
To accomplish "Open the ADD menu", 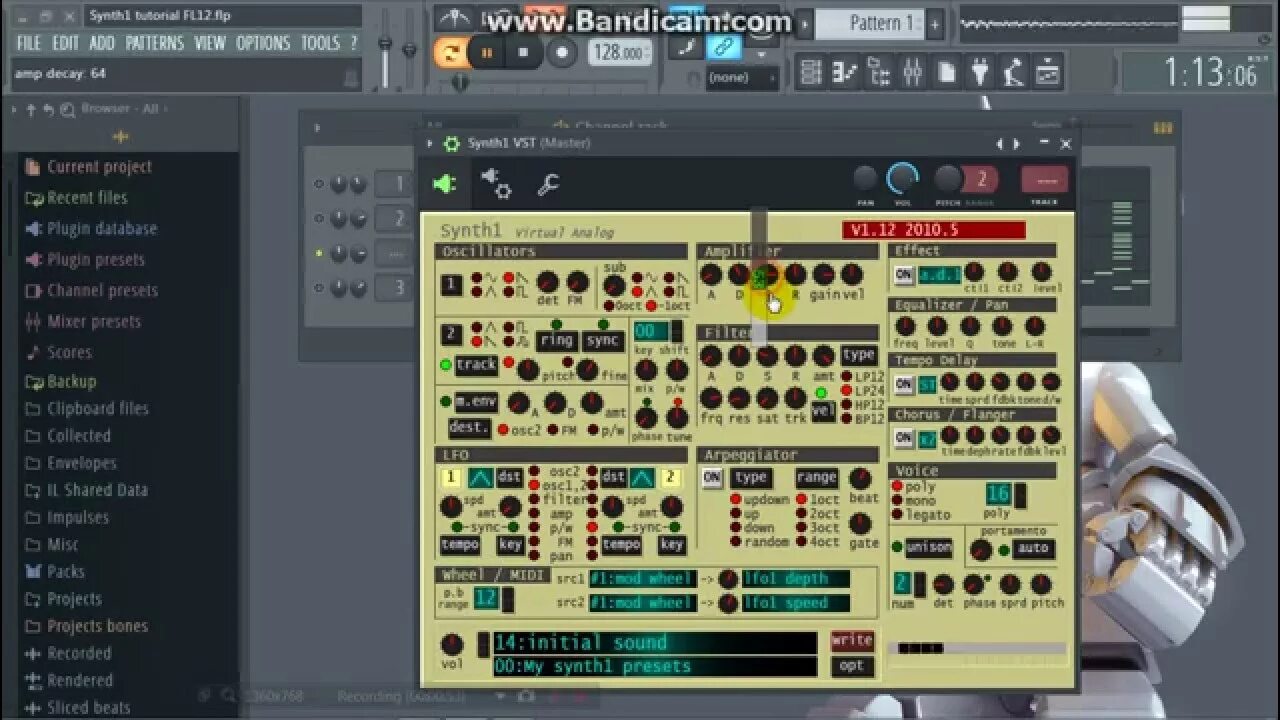I will pos(102,43).
